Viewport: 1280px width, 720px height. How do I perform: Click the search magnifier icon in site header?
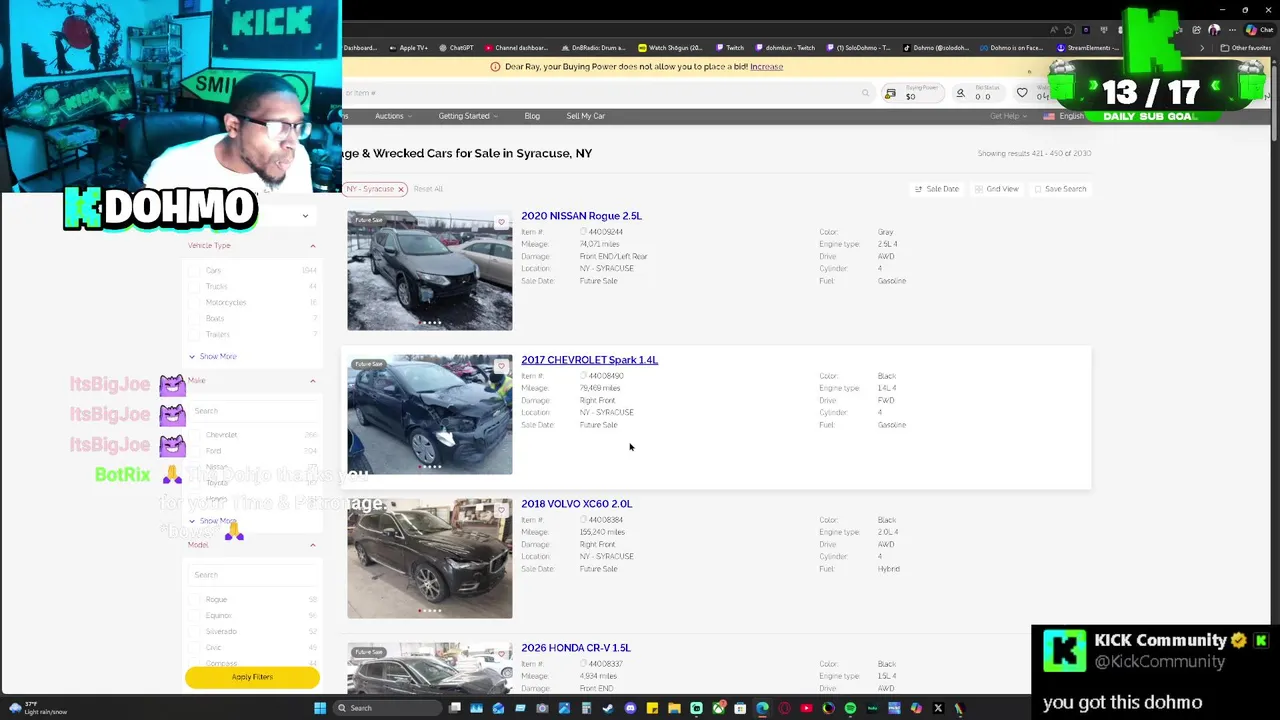pos(865,93)
